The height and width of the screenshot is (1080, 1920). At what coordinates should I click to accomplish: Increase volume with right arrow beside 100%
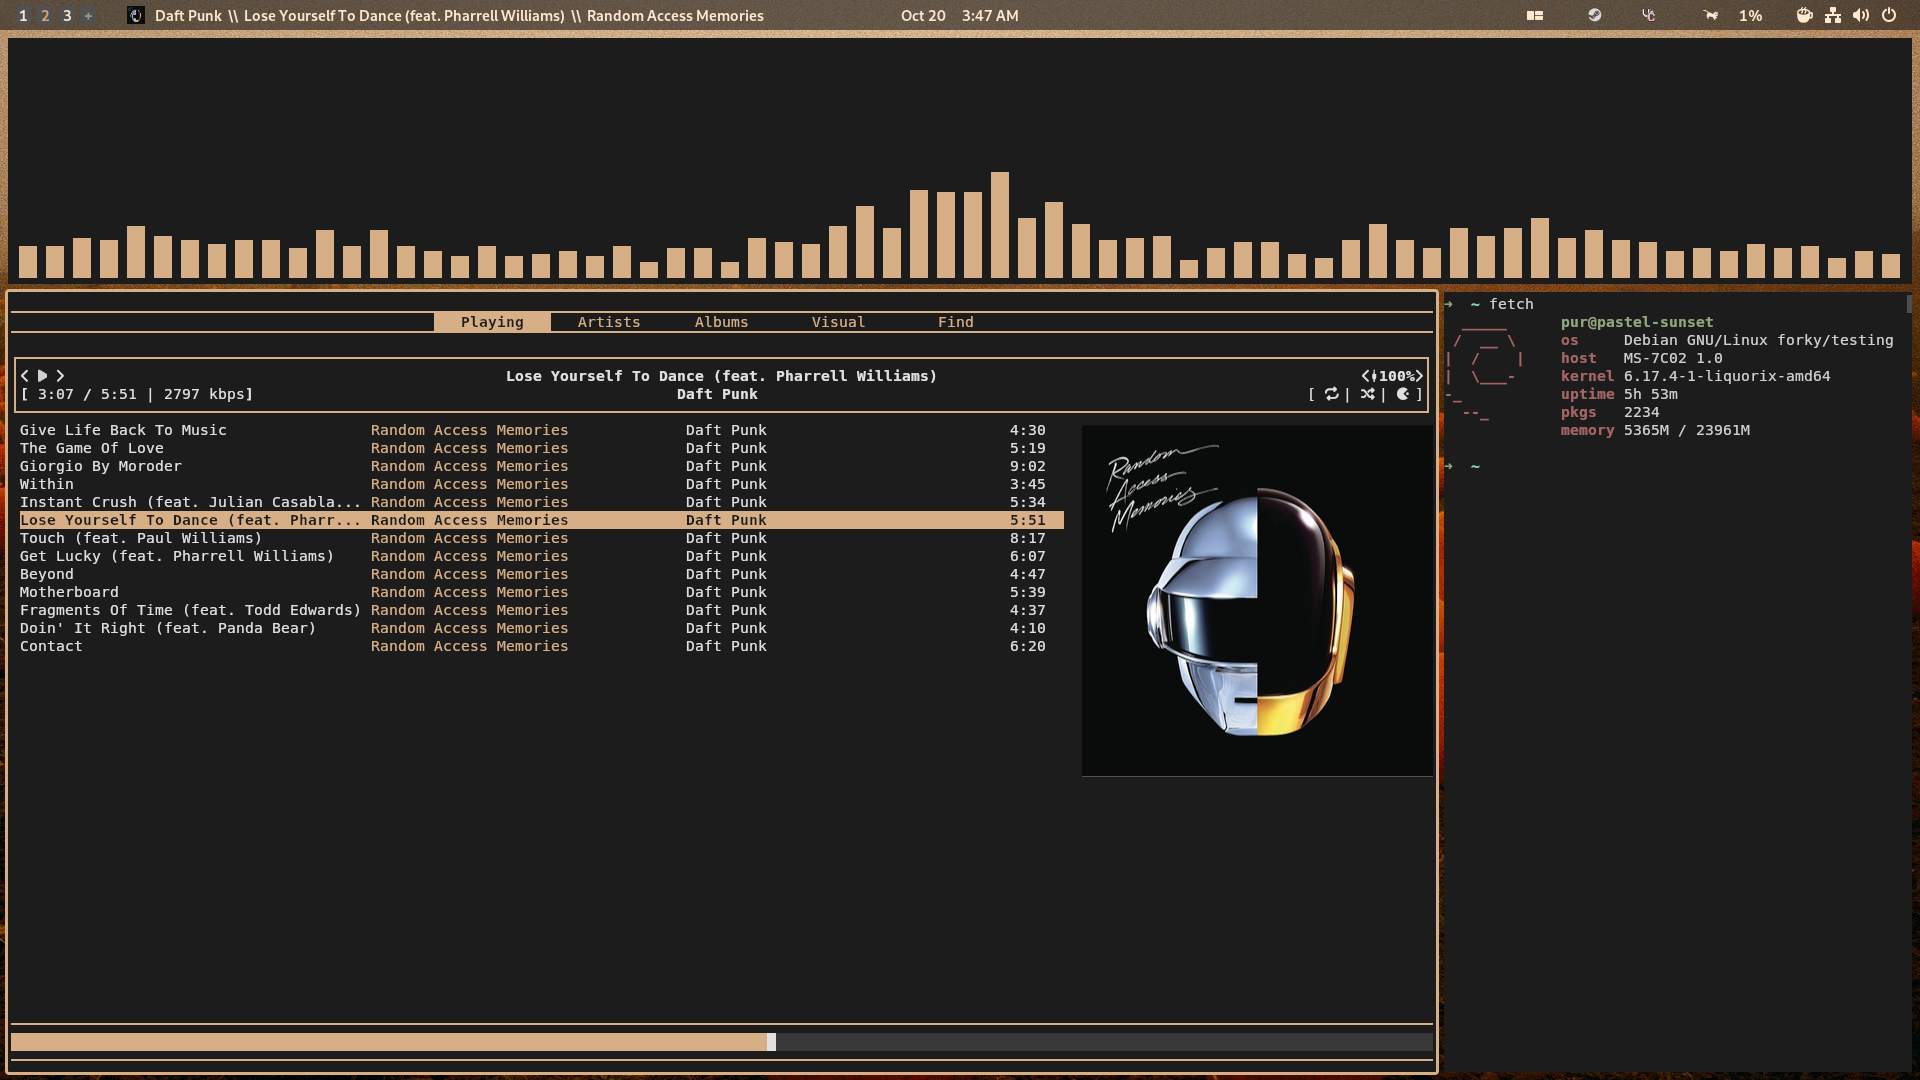point(1418,376)
